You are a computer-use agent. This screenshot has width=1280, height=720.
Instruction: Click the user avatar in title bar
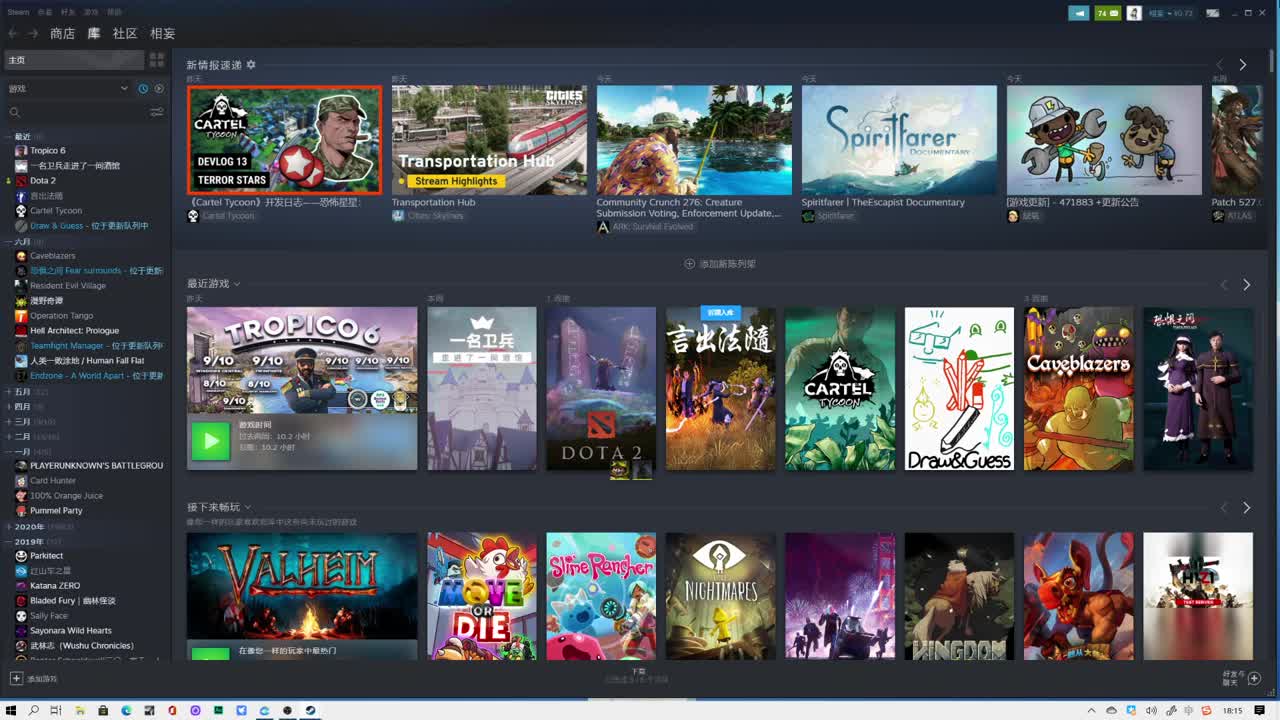click(x=1134, y=13)
